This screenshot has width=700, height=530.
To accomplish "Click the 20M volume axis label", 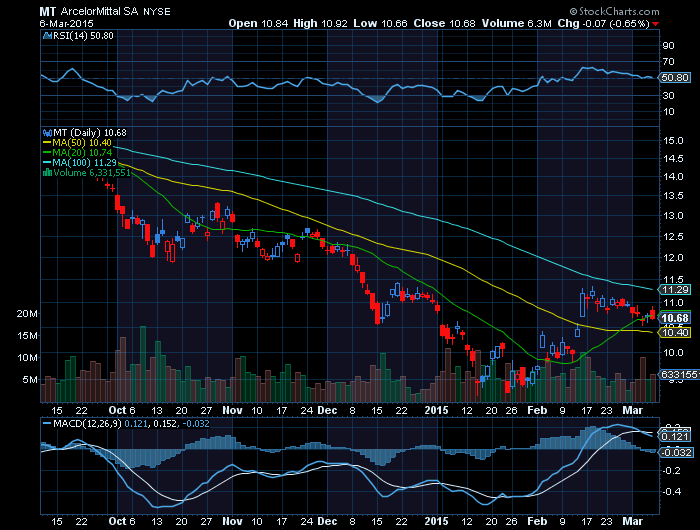I will coord(27,313).
